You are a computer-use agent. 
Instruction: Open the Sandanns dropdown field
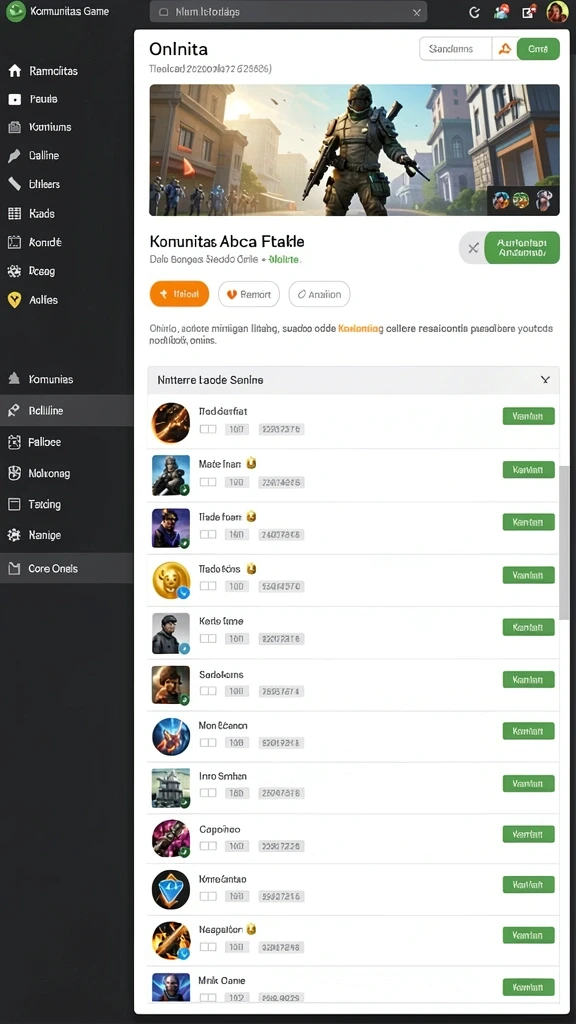(x=455, y=49)
